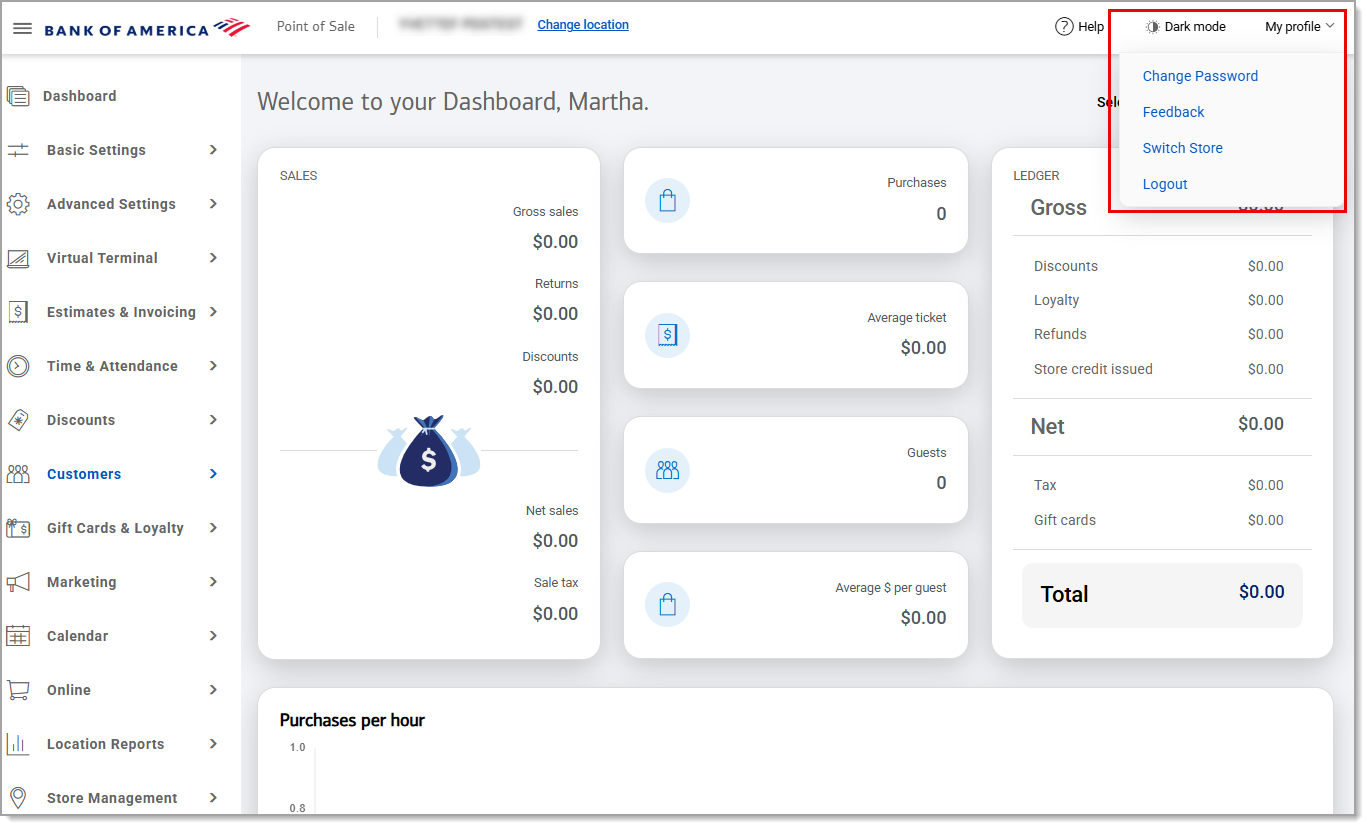
Task: Click the Marketing megaphone icon
Action: tap(18, 582)
